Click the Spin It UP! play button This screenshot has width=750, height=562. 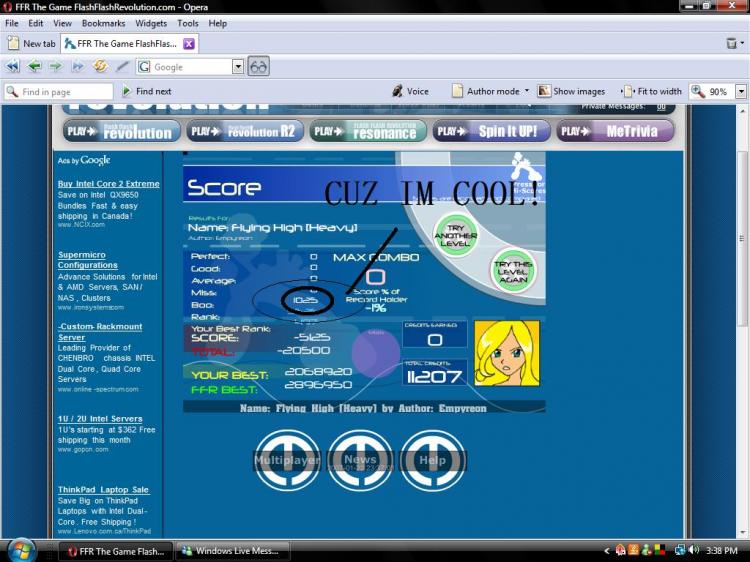tap(491, 131)
